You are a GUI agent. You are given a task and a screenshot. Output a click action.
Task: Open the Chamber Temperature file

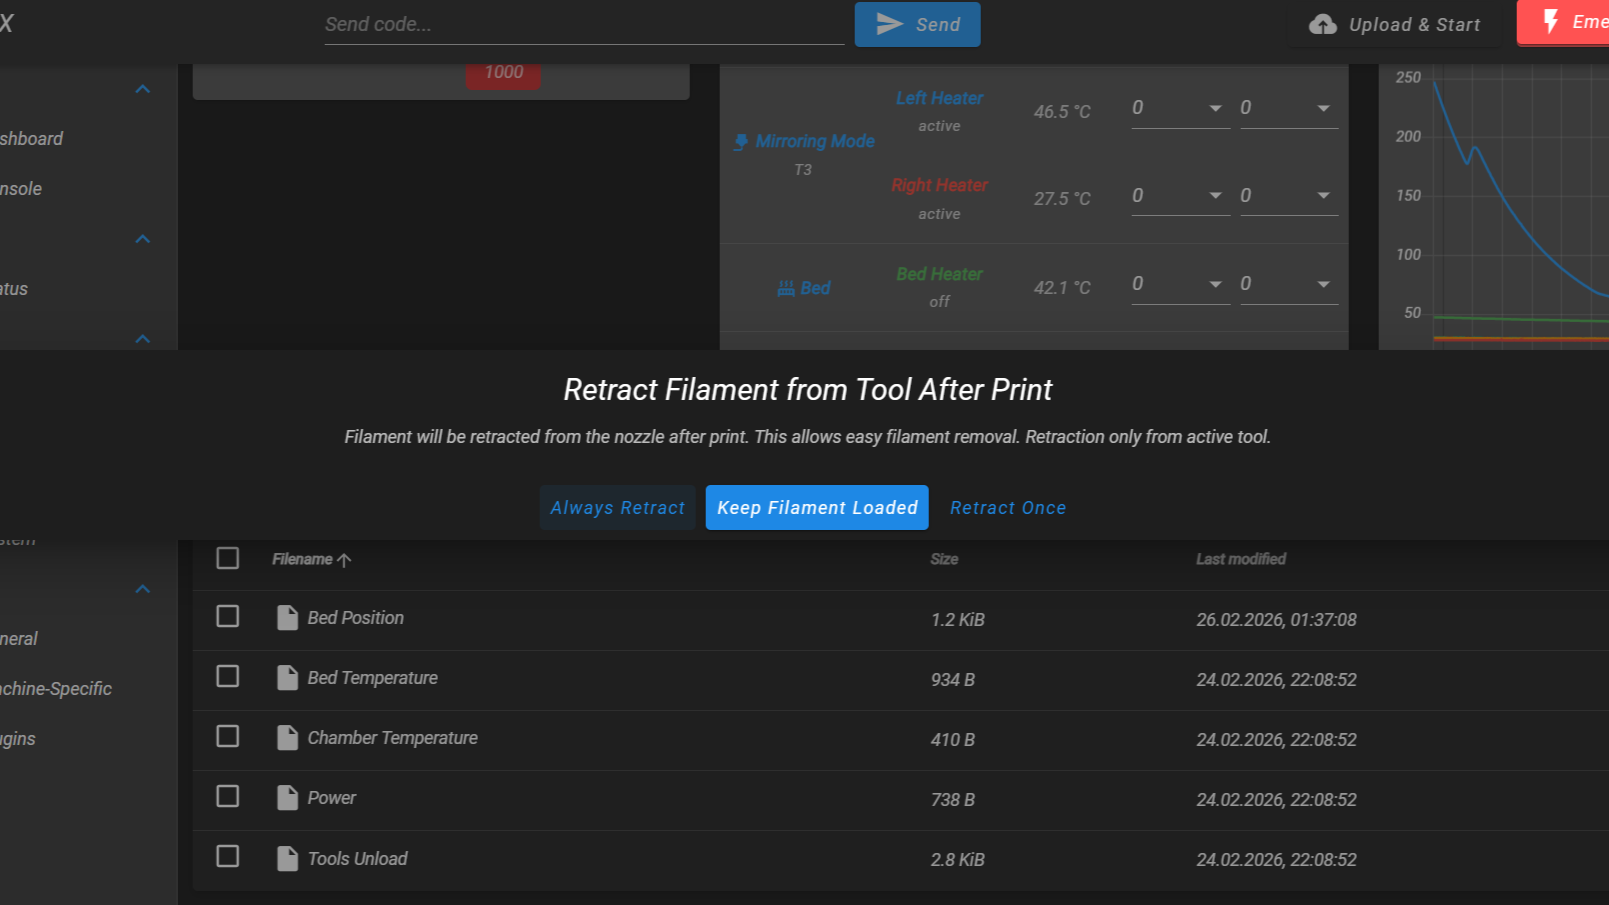[392, 738]
